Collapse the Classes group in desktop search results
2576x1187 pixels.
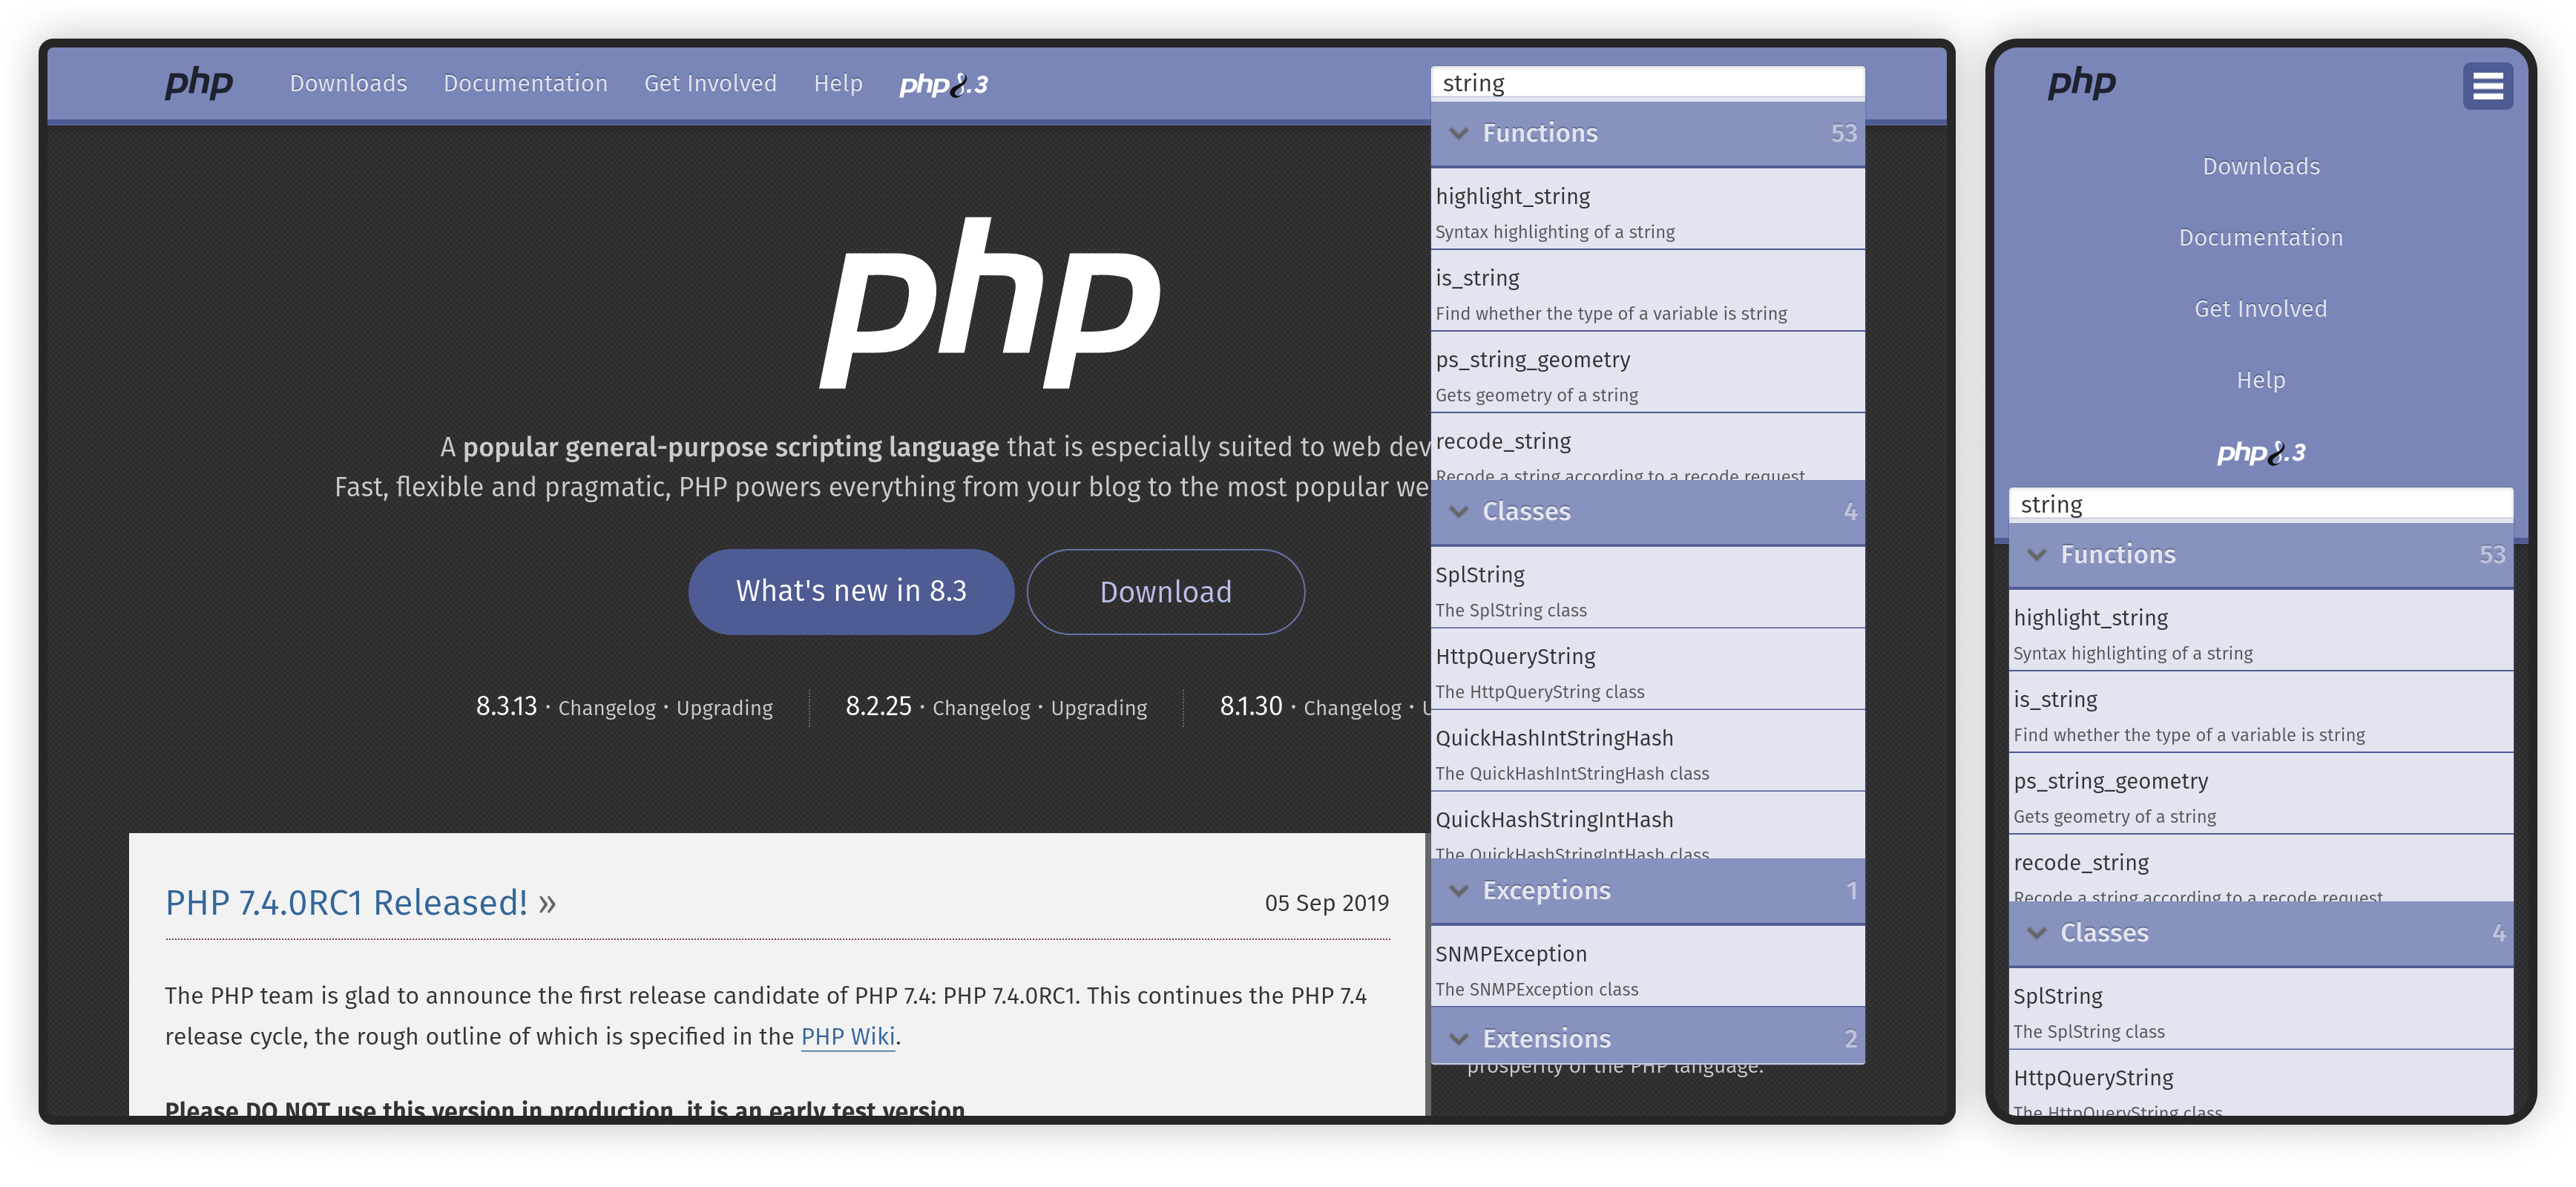tap(1647, 512)
